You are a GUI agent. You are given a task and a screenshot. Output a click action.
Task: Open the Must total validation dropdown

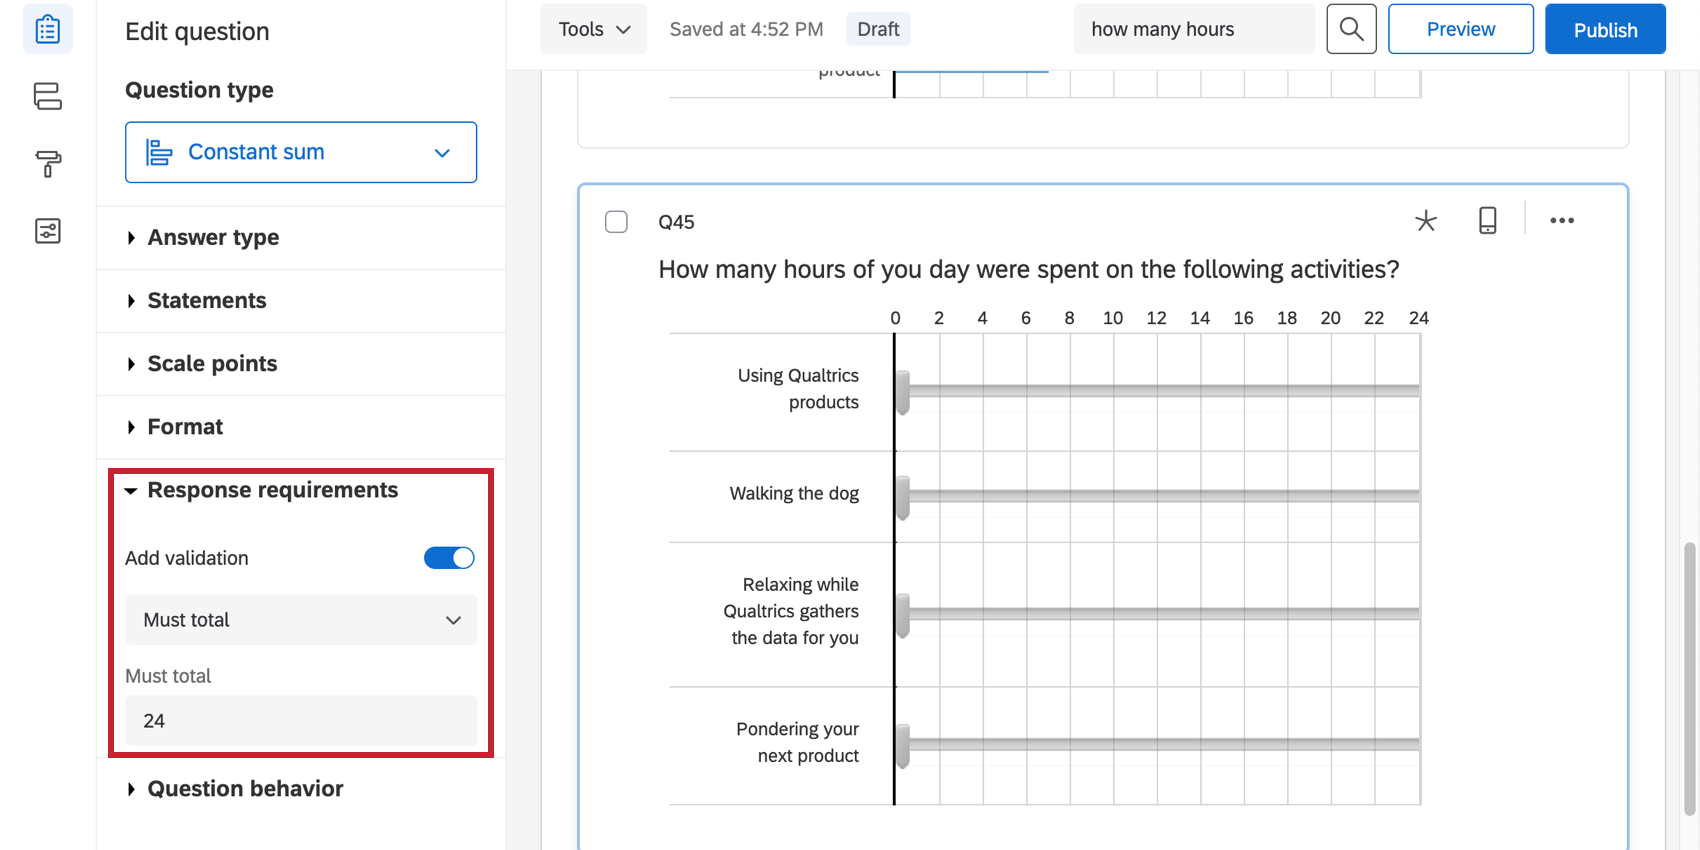pos(300,620)
